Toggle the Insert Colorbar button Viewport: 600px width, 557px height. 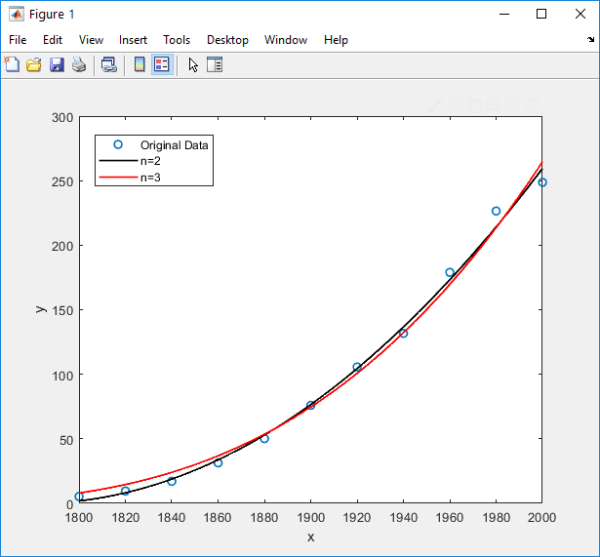[140, 65]
